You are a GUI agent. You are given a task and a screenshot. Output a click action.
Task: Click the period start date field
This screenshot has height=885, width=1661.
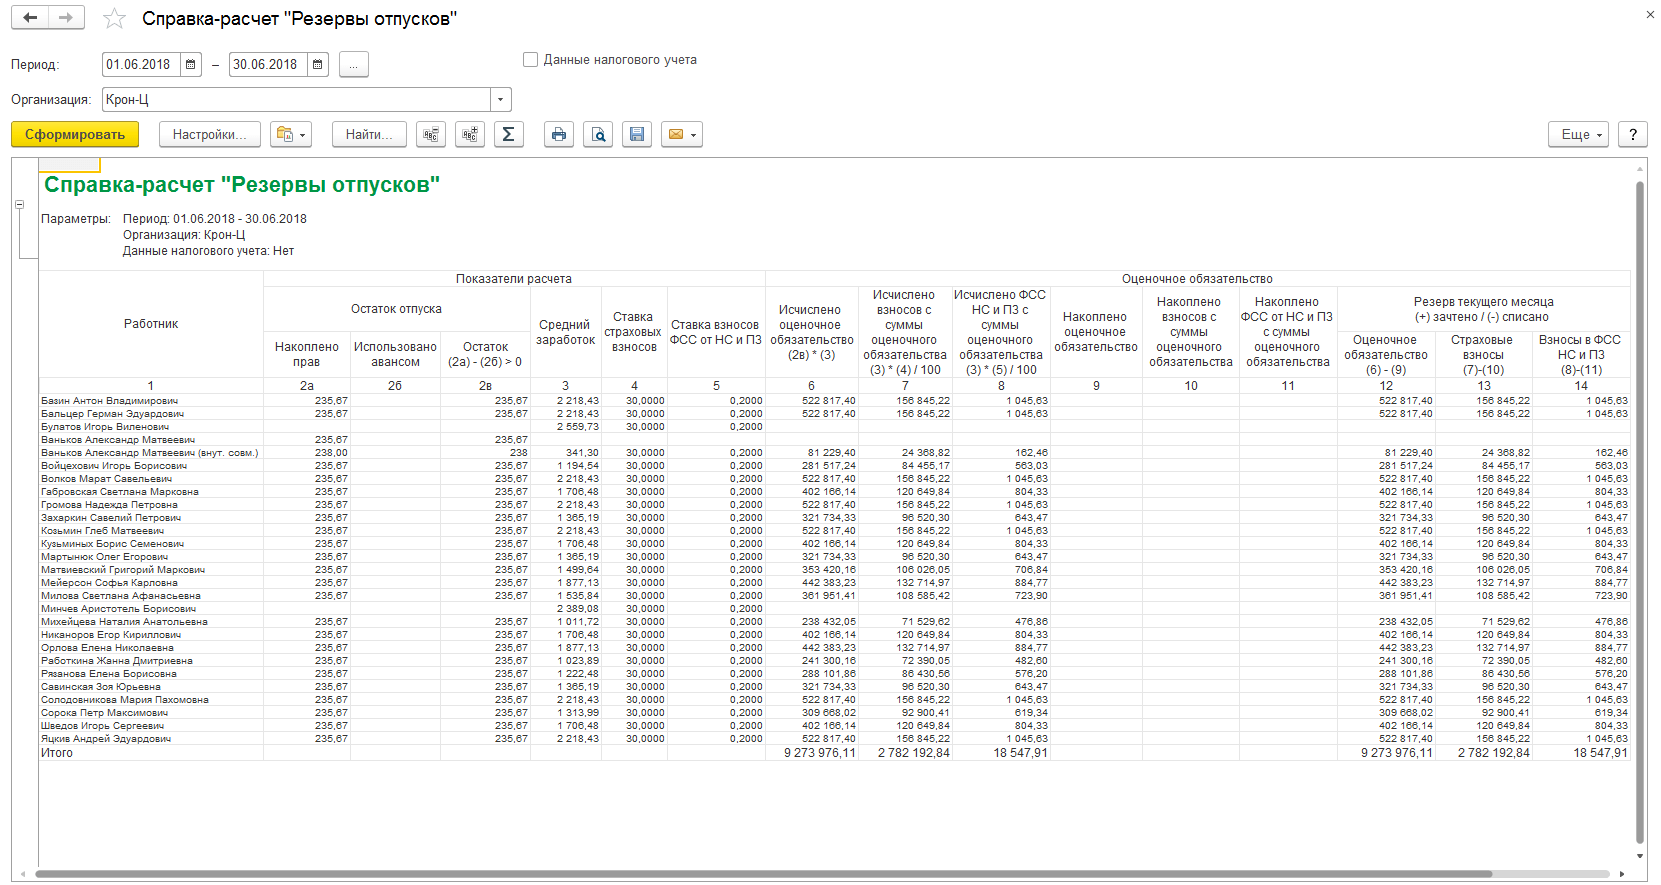(142, 65)
